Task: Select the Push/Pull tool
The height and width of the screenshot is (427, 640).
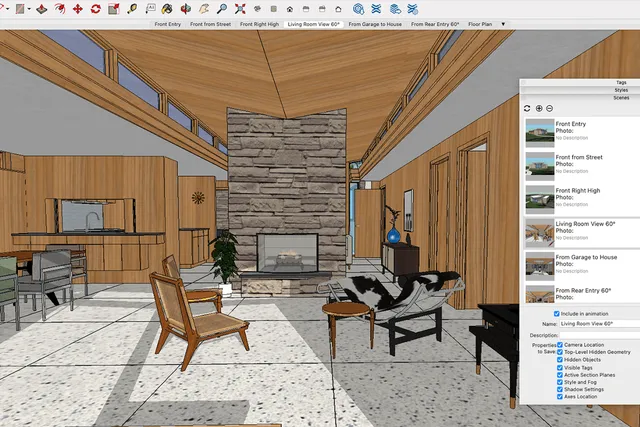Action: click(x=41, y=9)
